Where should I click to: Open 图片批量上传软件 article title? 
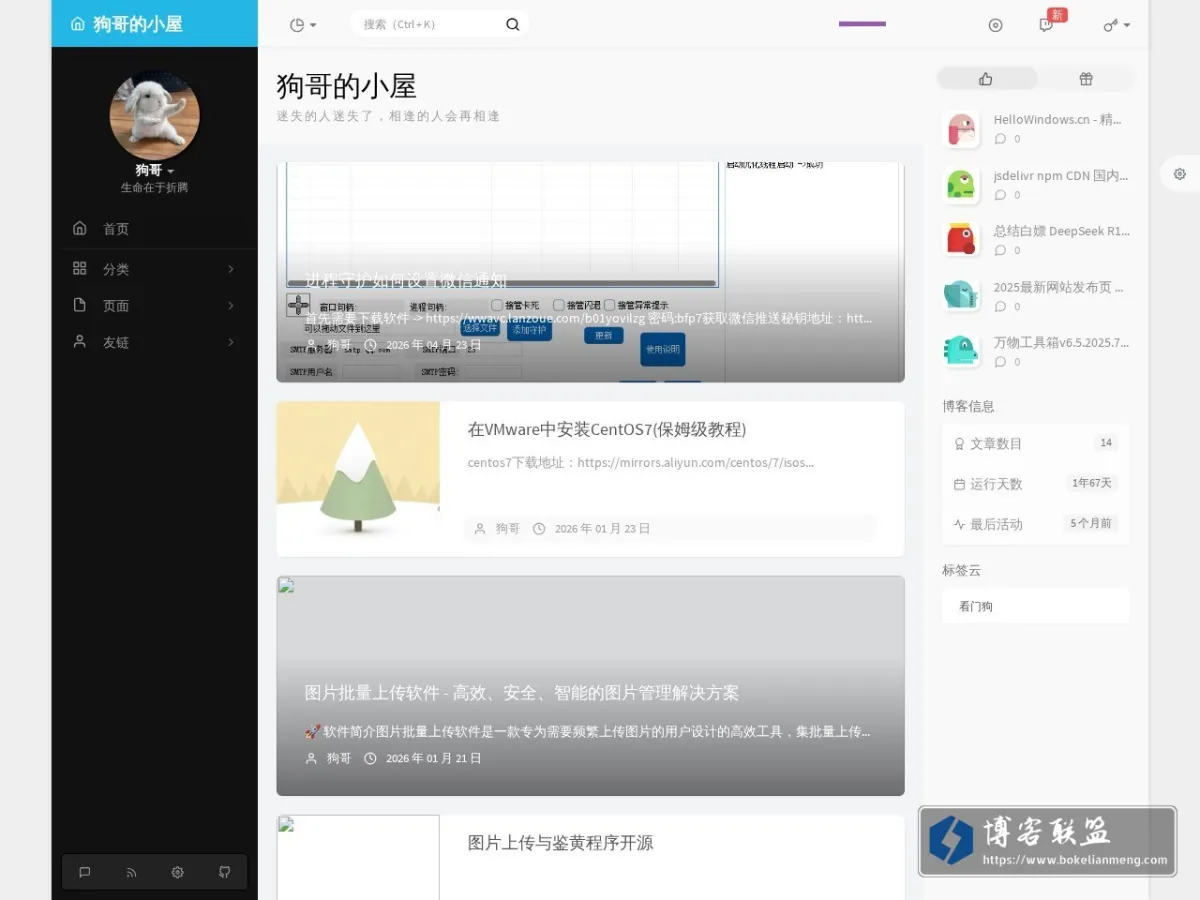coord(522,693)
